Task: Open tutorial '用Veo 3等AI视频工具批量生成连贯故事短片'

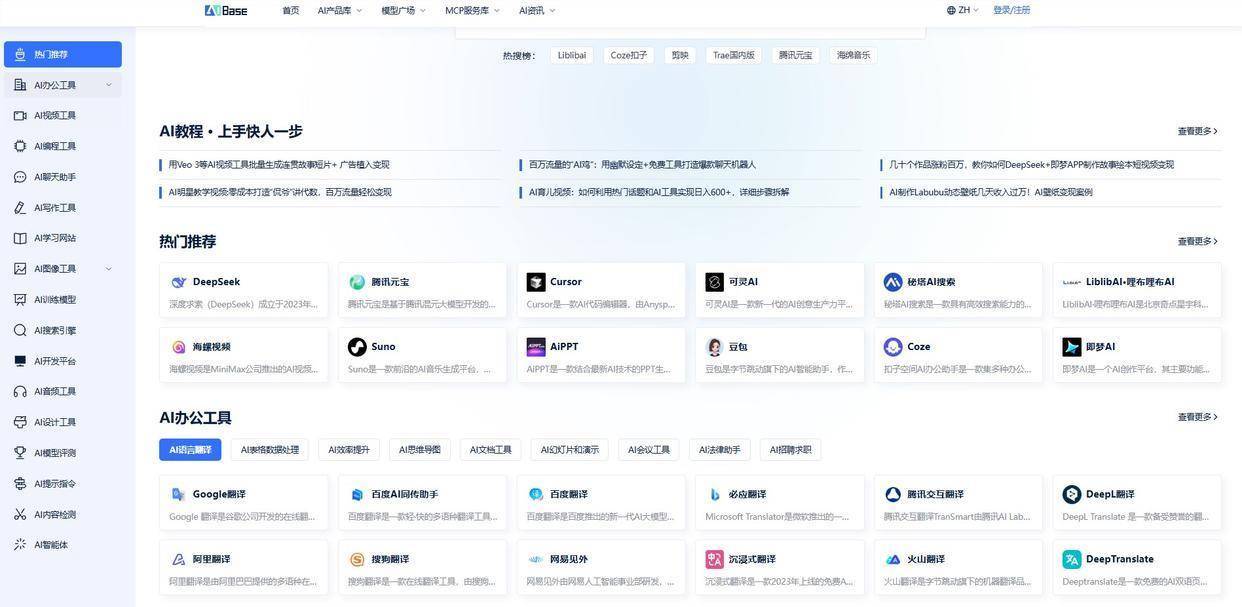Action: tap(279, 165)
